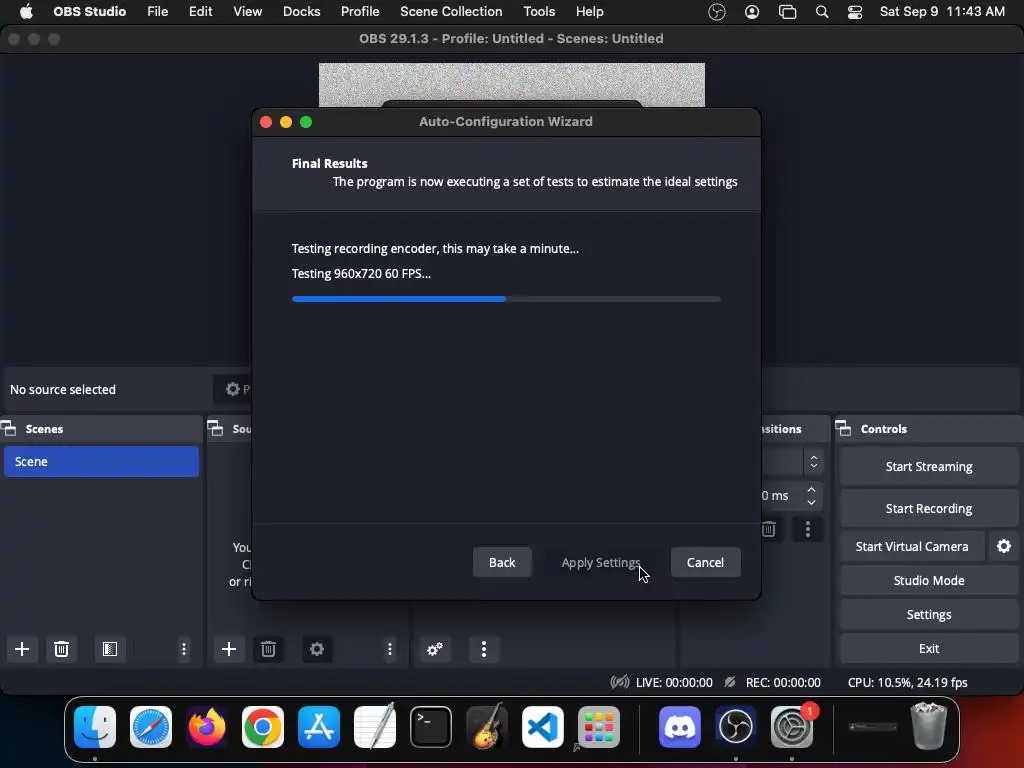This screenshot has height=768, width=1024.
Task: Open audio mixer advanced properties gears
Action: pos(435,648)
